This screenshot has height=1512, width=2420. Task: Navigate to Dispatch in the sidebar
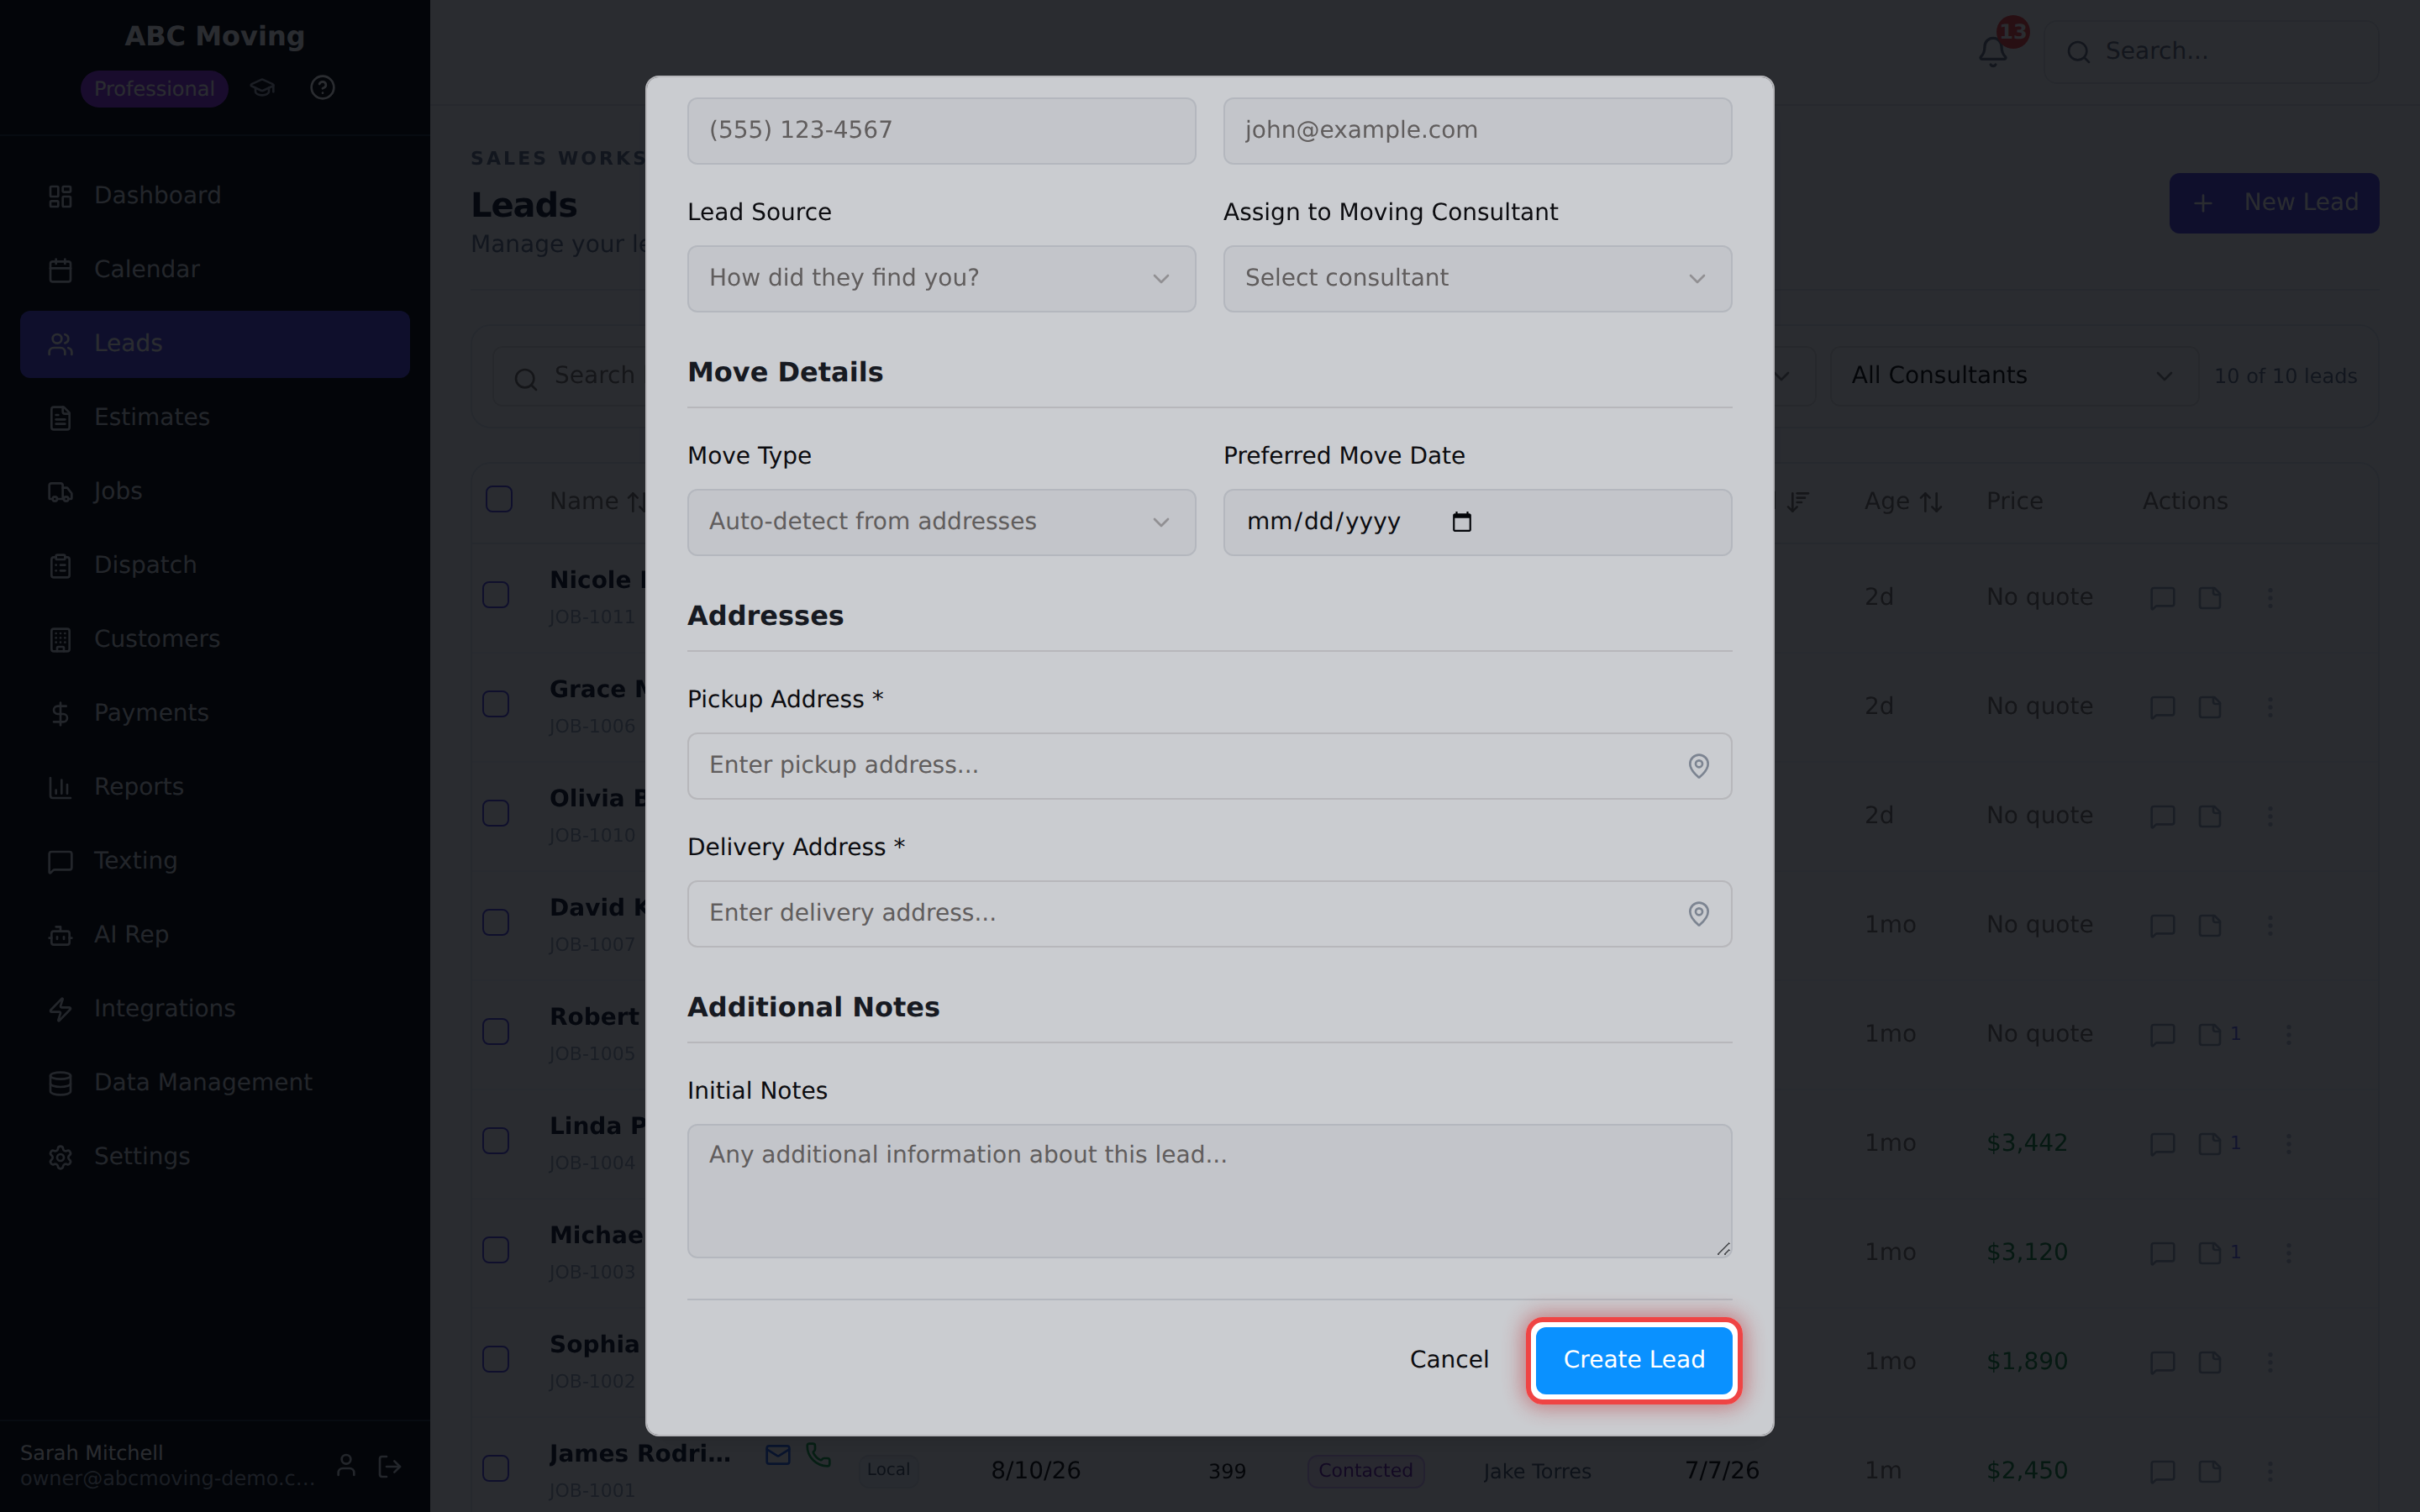[214, 566]
